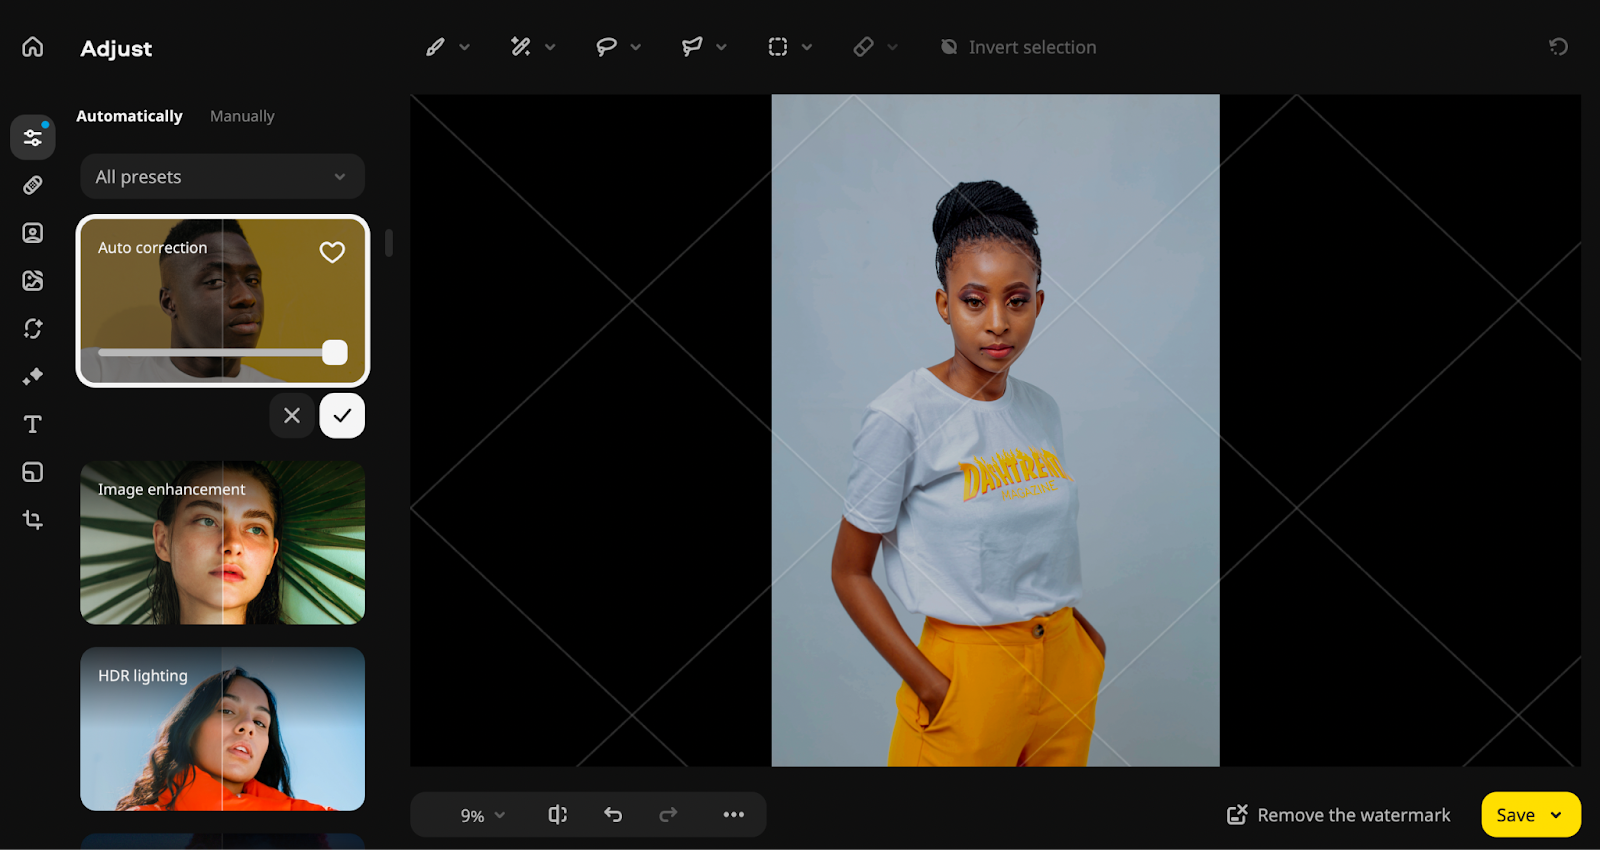
Task: Open the portrait editing tool
Action: [33, 233]
